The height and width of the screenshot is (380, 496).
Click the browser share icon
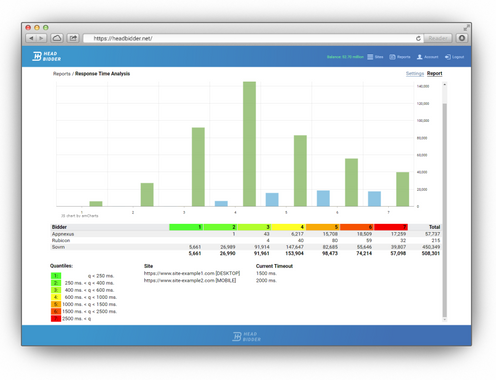pos(73,38)
